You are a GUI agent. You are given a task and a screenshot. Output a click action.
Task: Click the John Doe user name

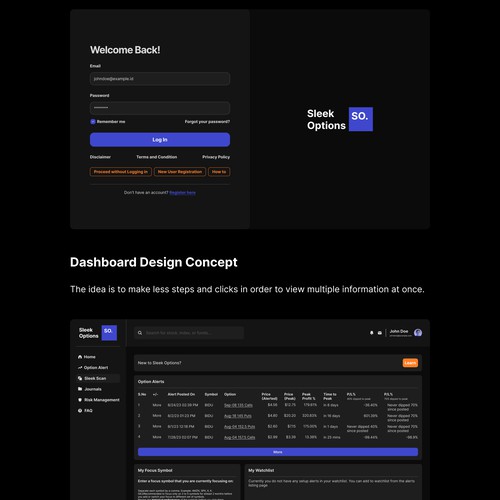(x=399, y=331)
